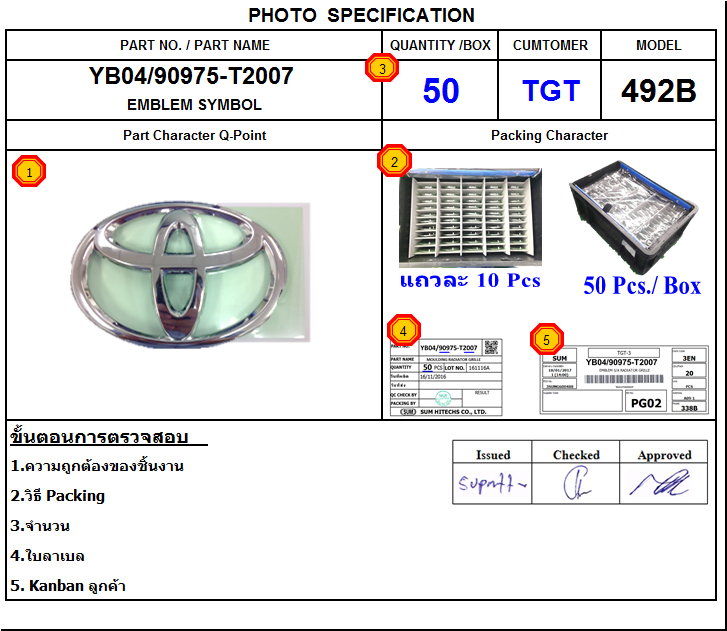Select inspection step 4 text line
The image size is (727, 631).
pos(47,555)
